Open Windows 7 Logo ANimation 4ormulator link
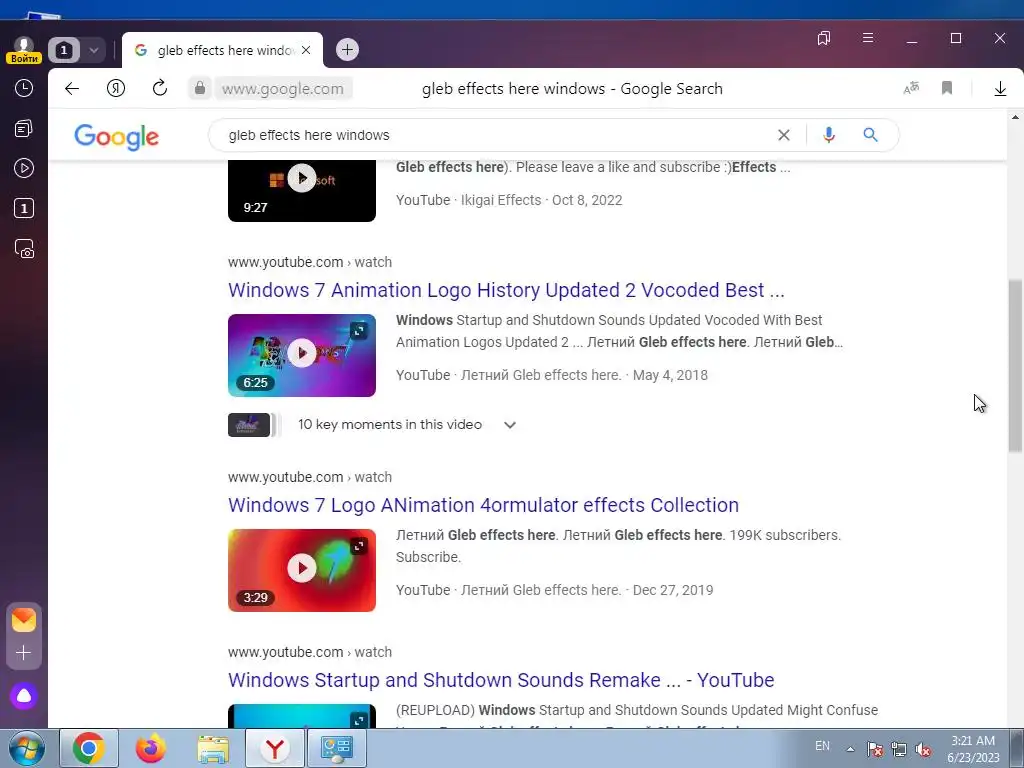The height and width of the screenshot is (768, 1024). pos(483,505)
